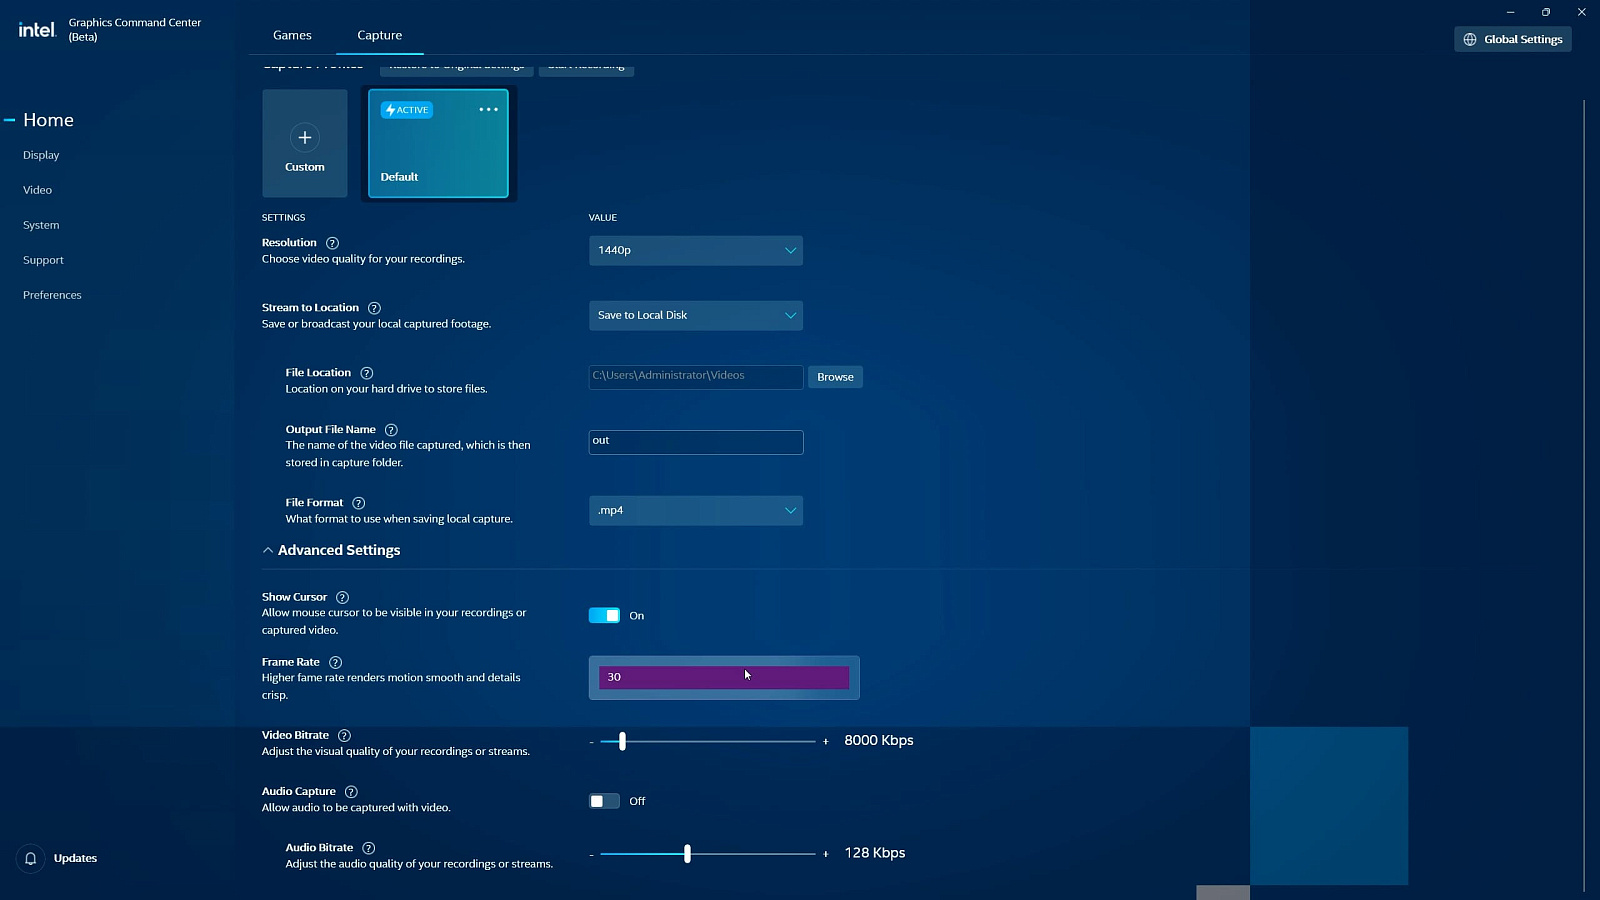Switch to the Games tab
Viewport: 1600px width, 900px height.
292,35
